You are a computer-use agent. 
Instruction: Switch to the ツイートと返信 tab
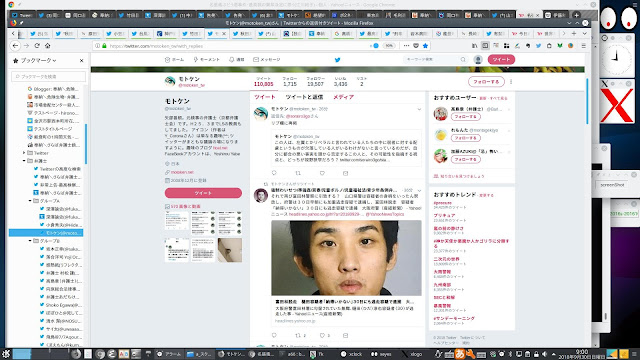(x=304, y=97)
